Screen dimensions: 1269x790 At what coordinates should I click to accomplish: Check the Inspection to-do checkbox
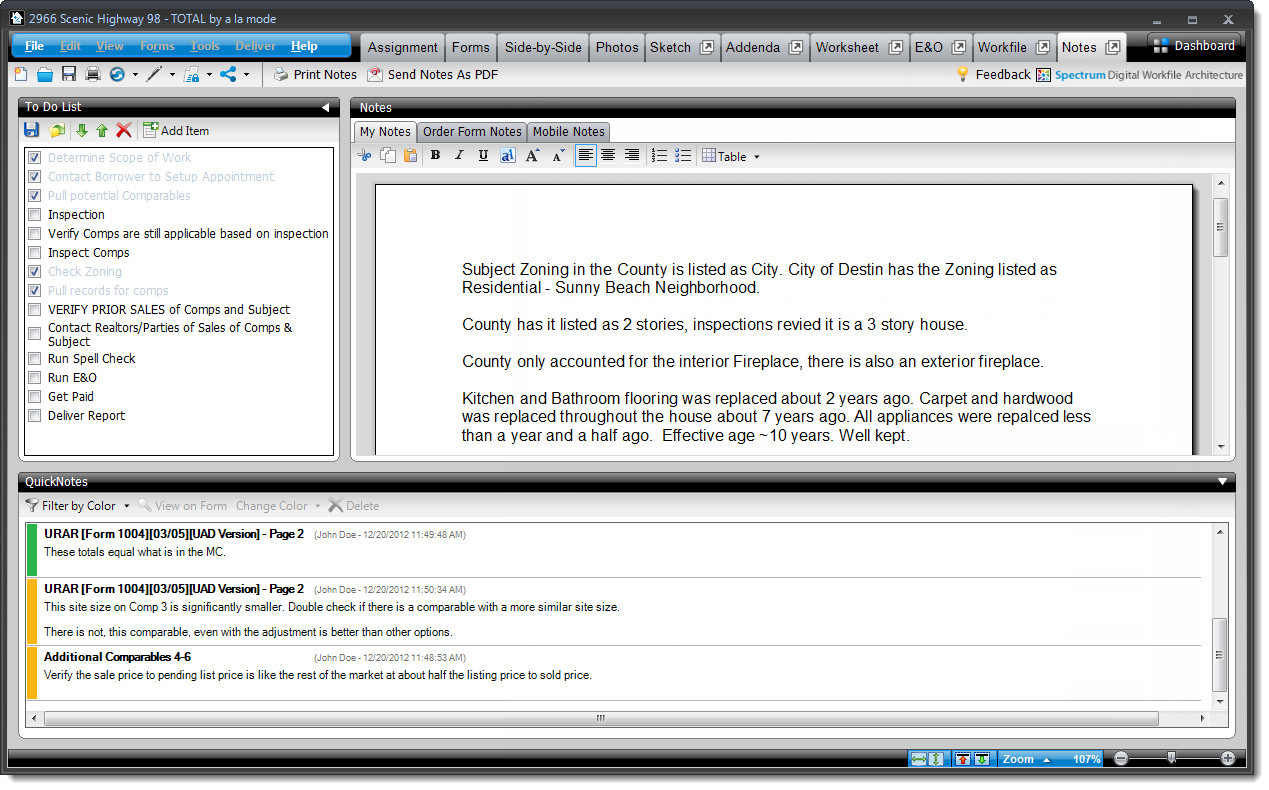[35, 215]
